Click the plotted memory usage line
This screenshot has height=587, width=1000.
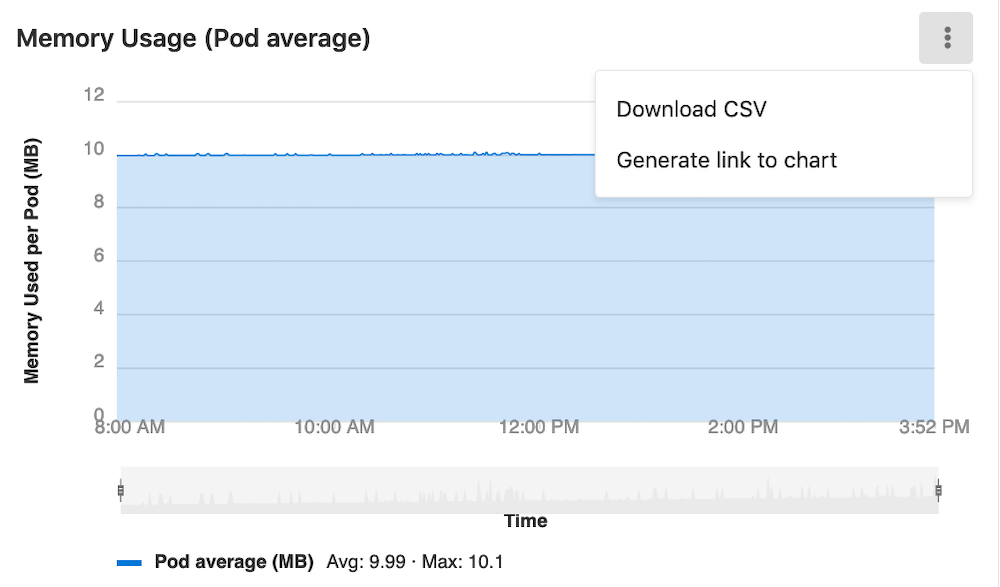click(400, 155)
